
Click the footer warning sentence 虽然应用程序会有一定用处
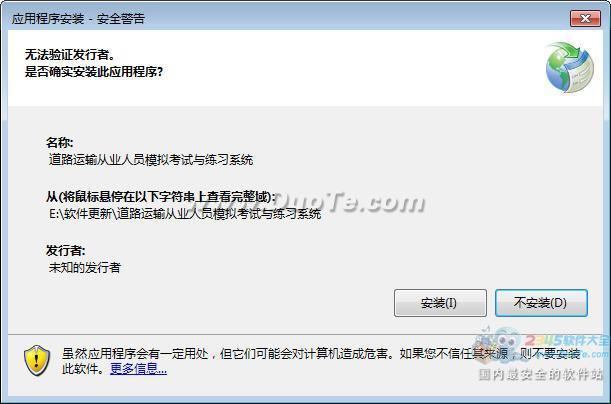(x=136, y=353)
